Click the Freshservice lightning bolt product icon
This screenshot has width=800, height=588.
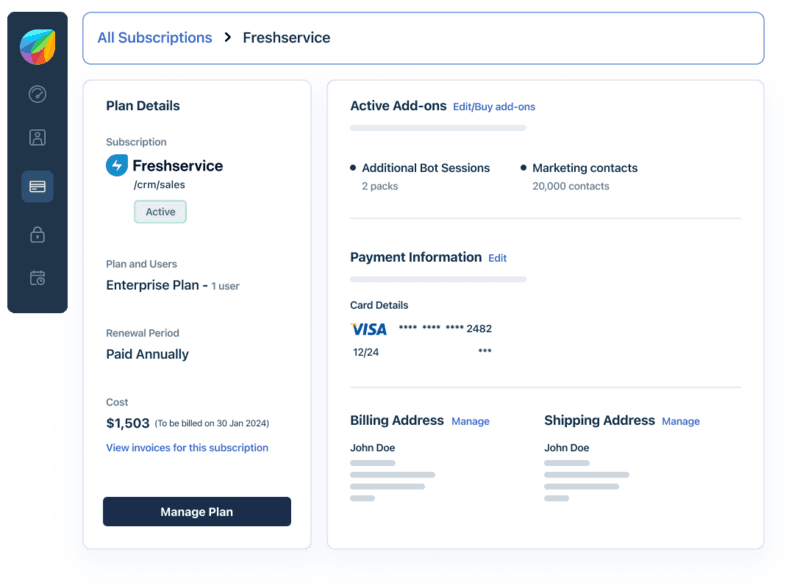[x=117, y=165]
